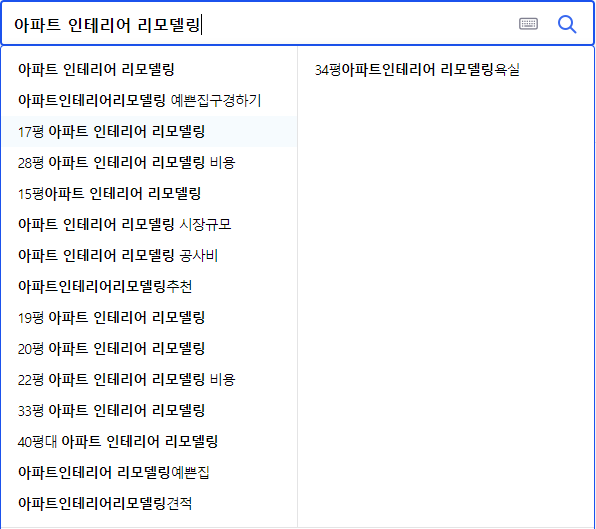
Task: Pick 40평대 아파트 인테리어 리모델링 suggestion
Action: click(118, 442)
